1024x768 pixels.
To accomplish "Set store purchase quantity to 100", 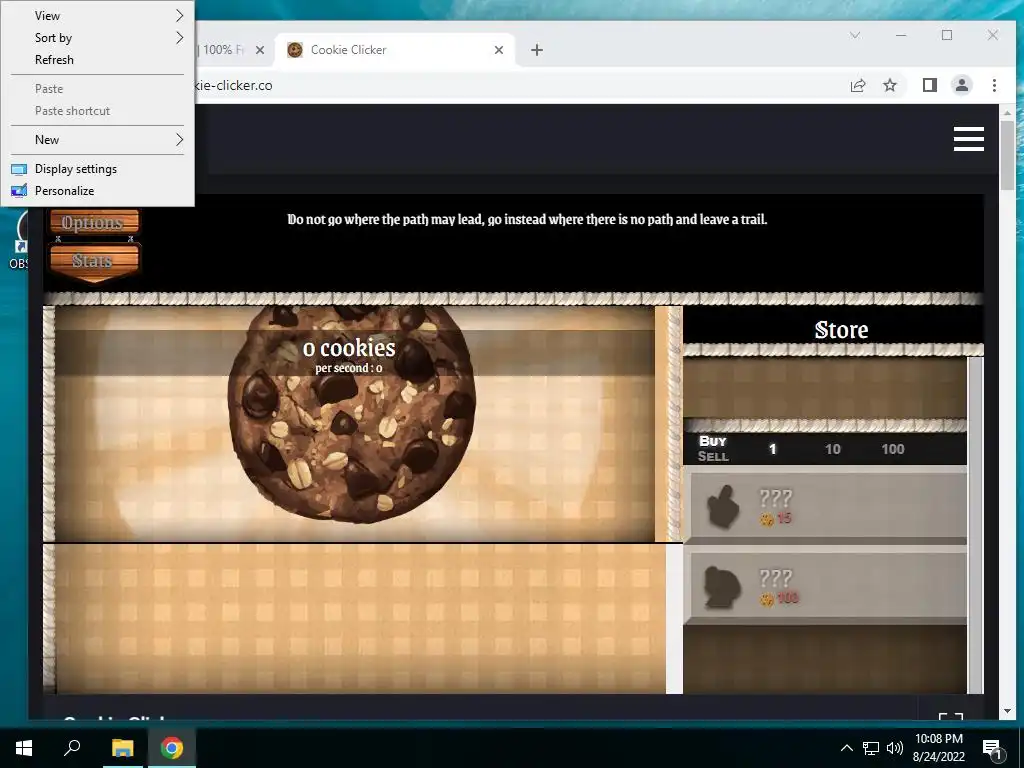I will pos(893,449).
